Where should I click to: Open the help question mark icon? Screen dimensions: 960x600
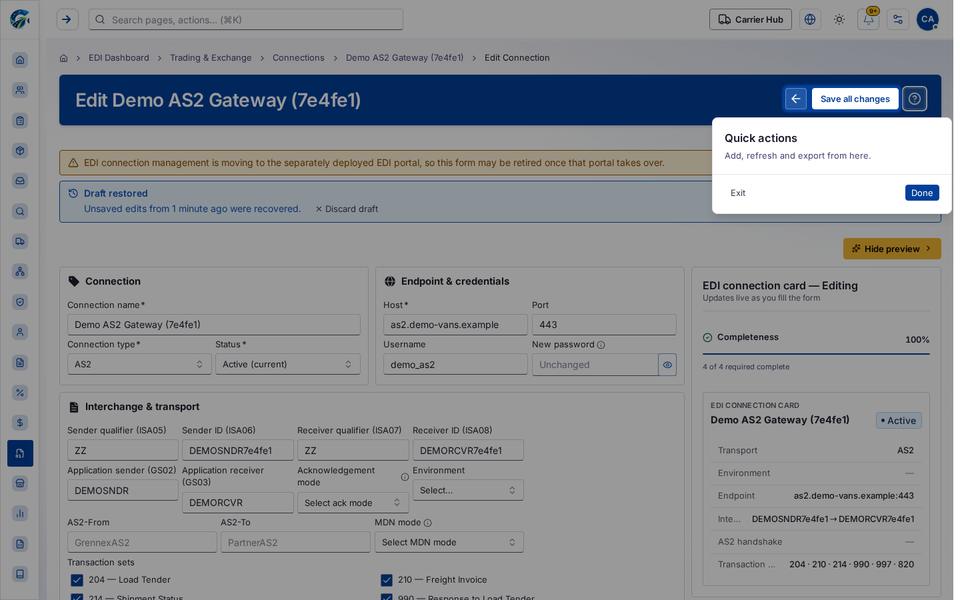(x=915, y=99)
